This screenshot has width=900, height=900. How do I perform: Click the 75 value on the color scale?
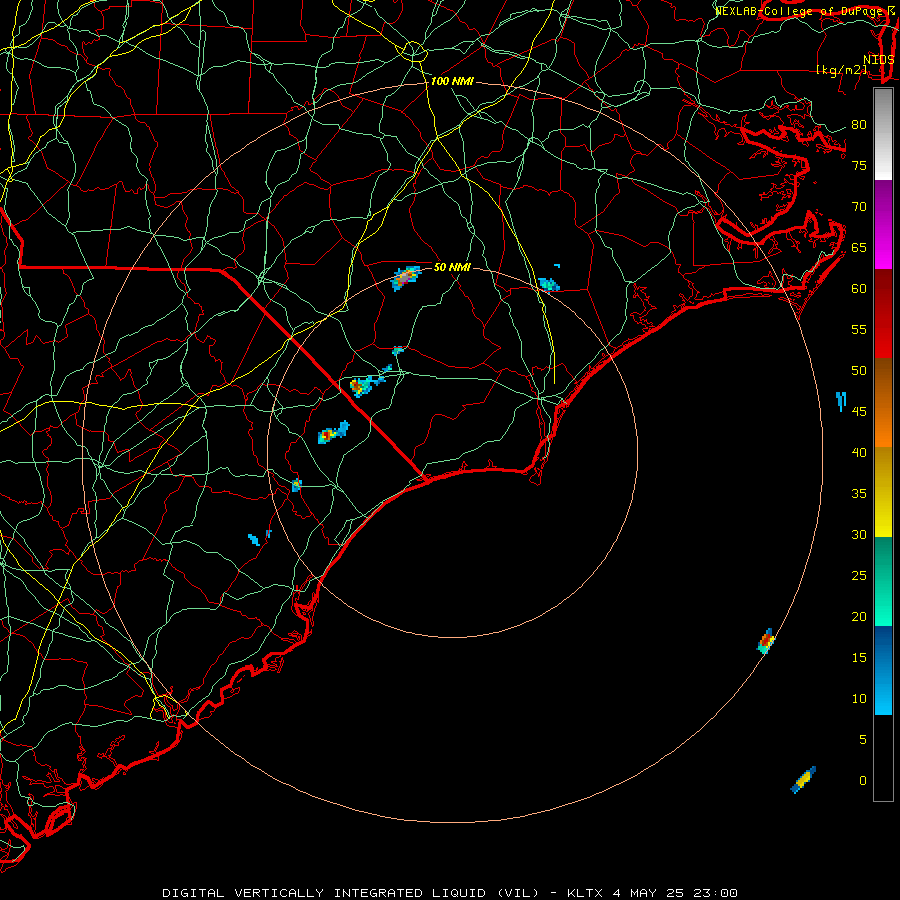point(859,166)
